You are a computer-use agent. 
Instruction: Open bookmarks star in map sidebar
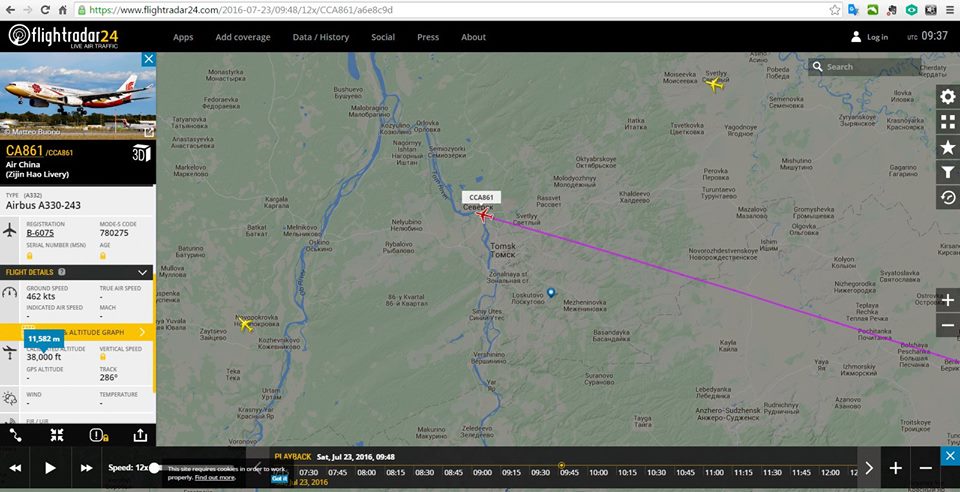pos(948,147)
